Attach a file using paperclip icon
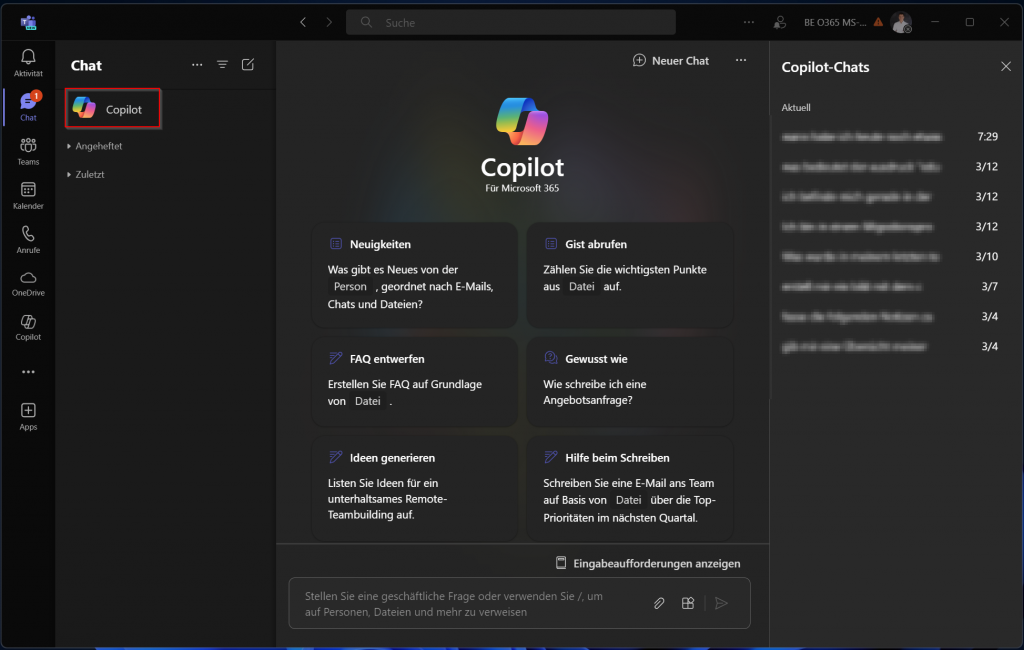1024x650 pixels. [x=659, y=603]
